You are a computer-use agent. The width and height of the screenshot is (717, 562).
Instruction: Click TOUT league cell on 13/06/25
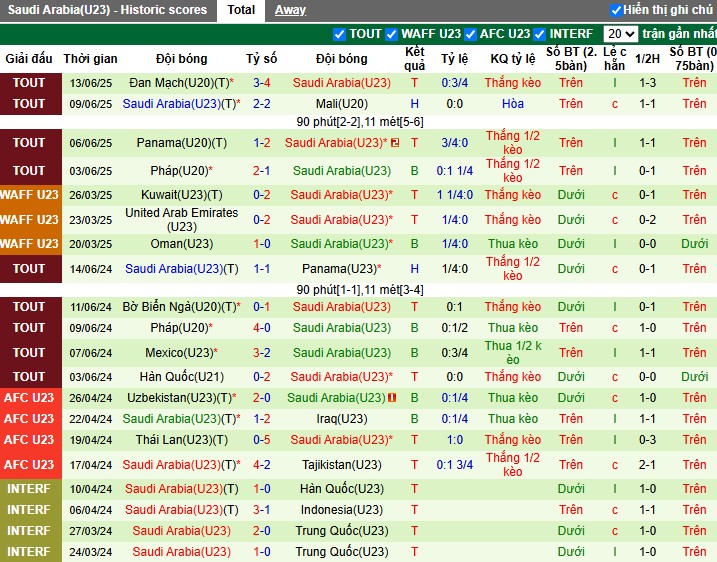coord(31,83)
